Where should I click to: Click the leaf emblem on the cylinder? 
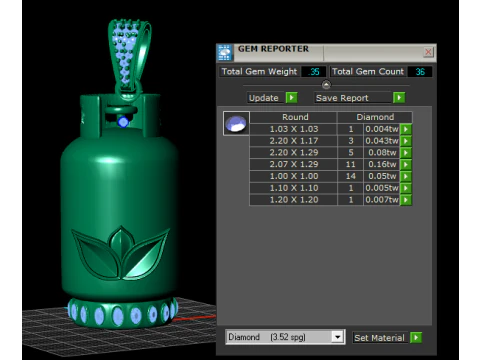121,253
